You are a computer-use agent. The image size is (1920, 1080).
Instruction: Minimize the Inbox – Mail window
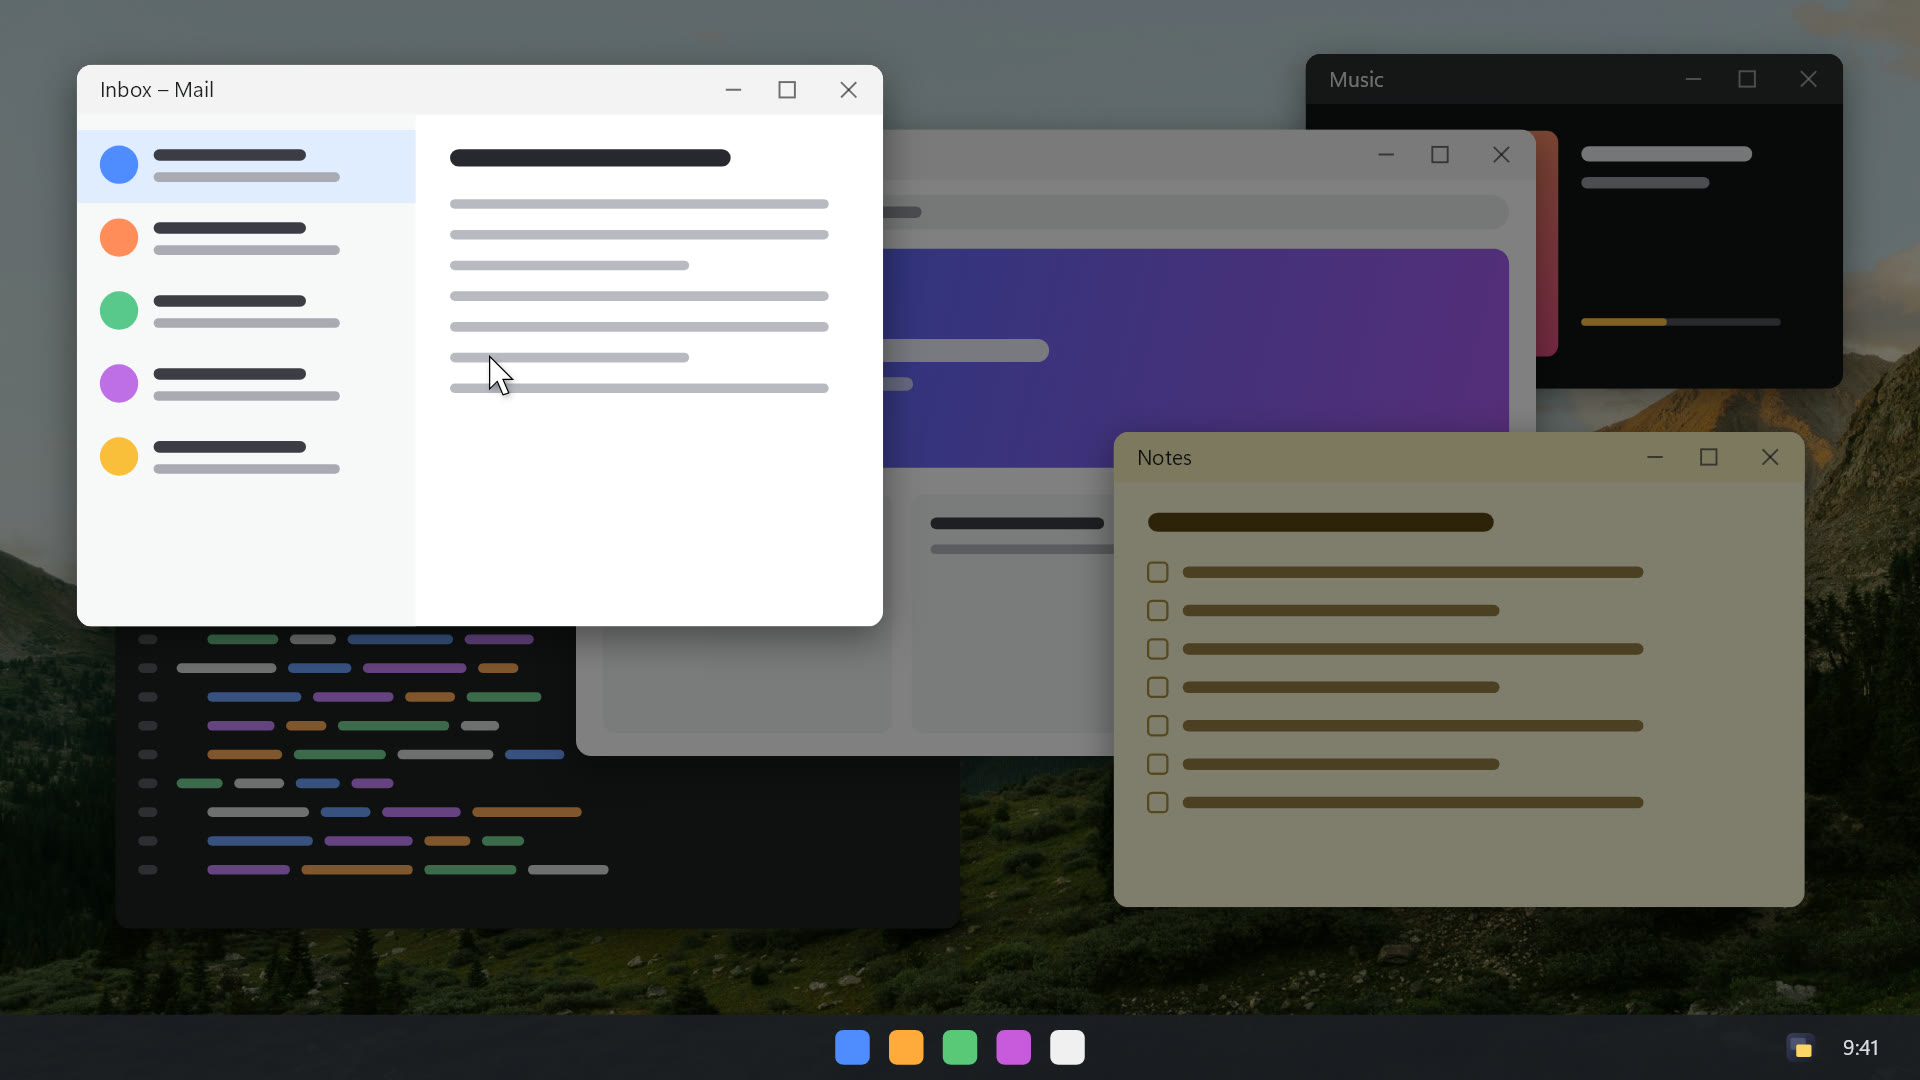[733, 90]
